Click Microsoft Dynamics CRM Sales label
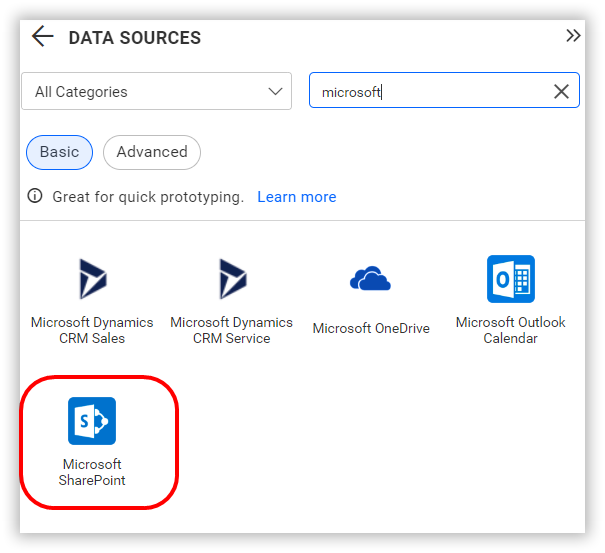 coord(92,330)
